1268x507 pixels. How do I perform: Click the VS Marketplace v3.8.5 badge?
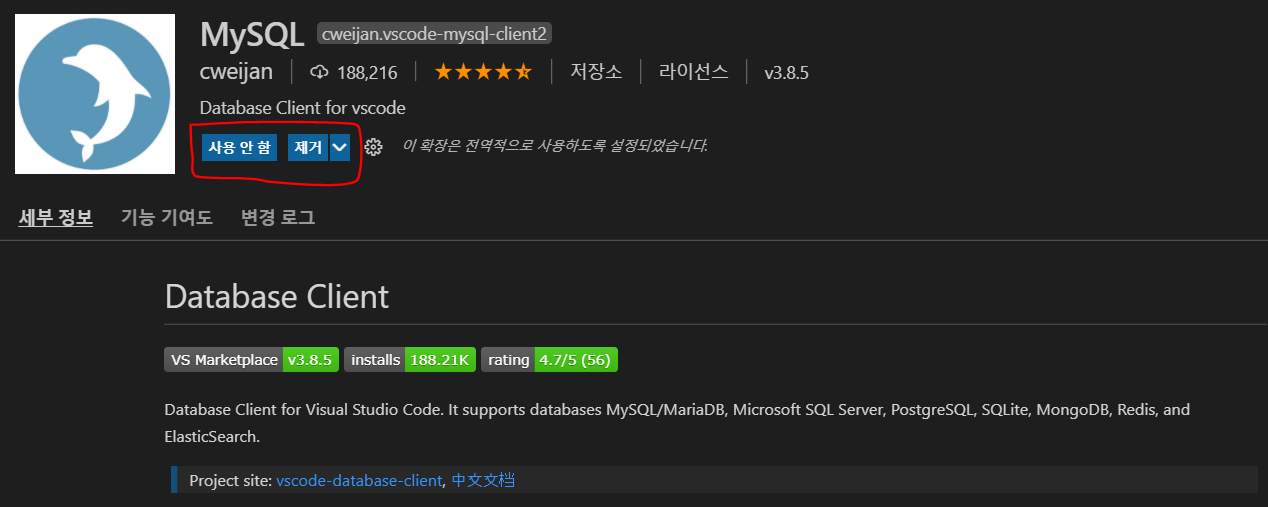click(252, 360)
